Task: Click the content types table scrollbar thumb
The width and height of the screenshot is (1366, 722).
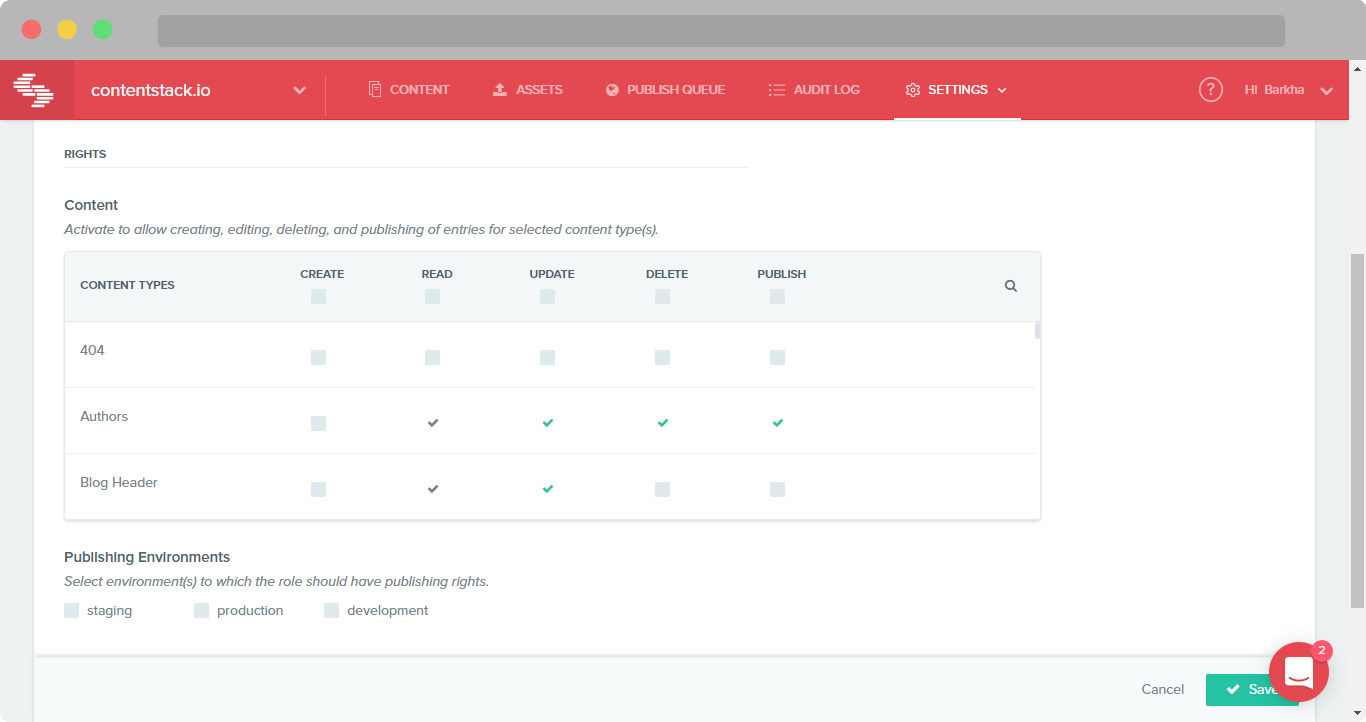Action: click(1037, 330)
